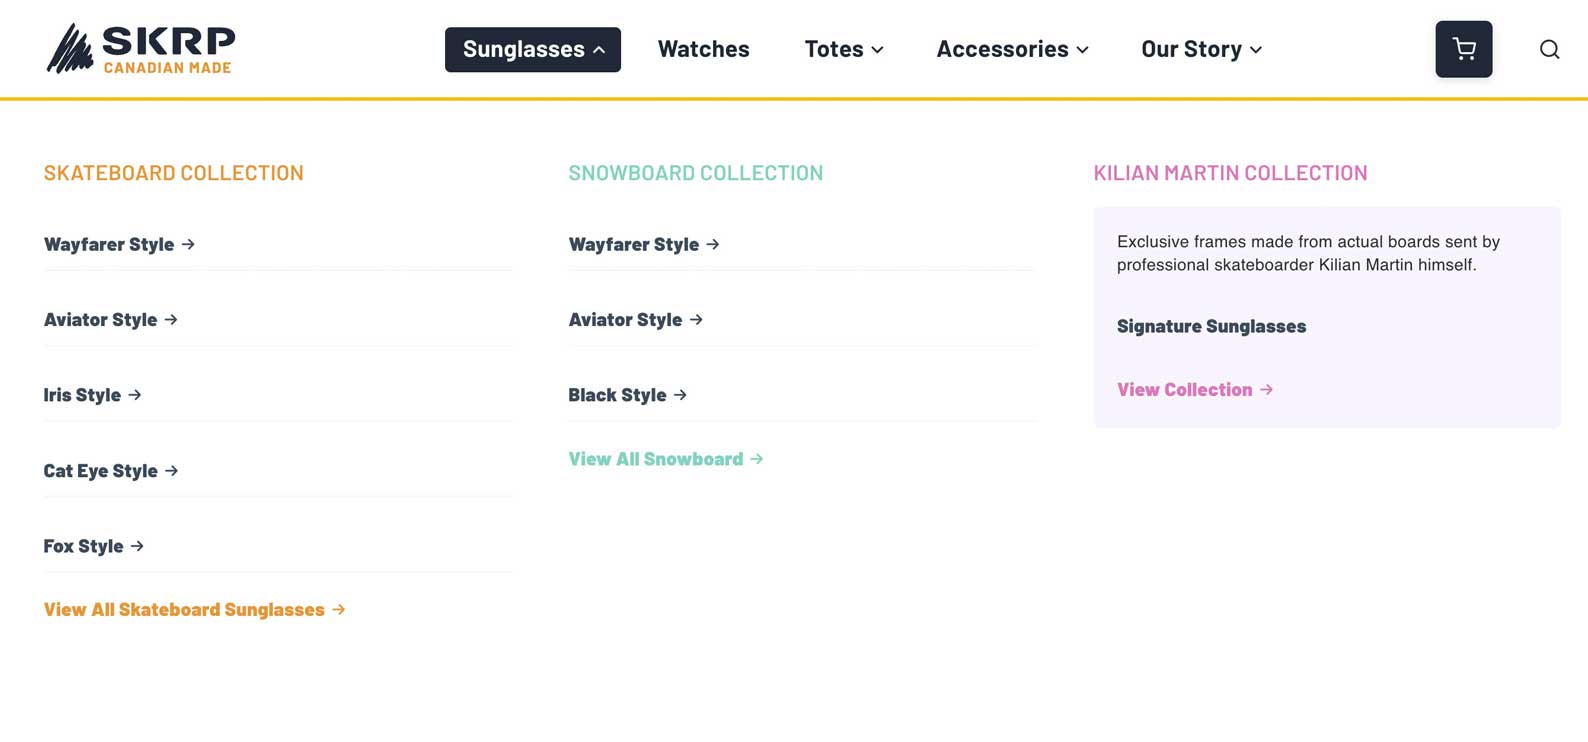Click Snowboard Collection heading

click(x=696, y=173)
